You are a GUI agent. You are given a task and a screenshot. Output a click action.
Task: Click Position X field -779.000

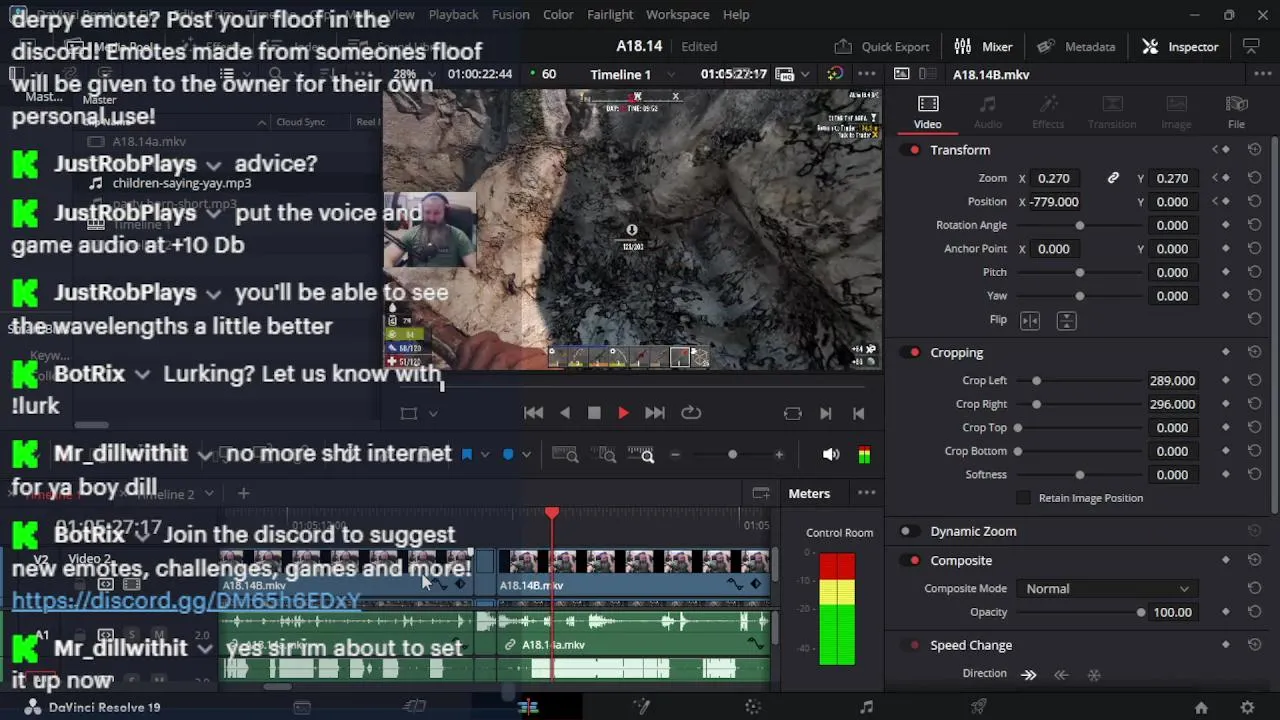pos(1055,202)
